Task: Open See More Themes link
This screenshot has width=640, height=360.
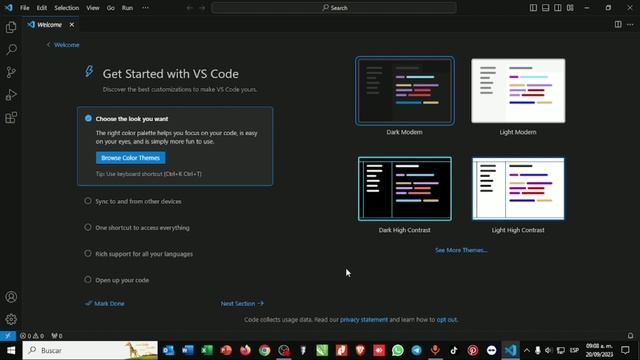Action: pos(461,250)
